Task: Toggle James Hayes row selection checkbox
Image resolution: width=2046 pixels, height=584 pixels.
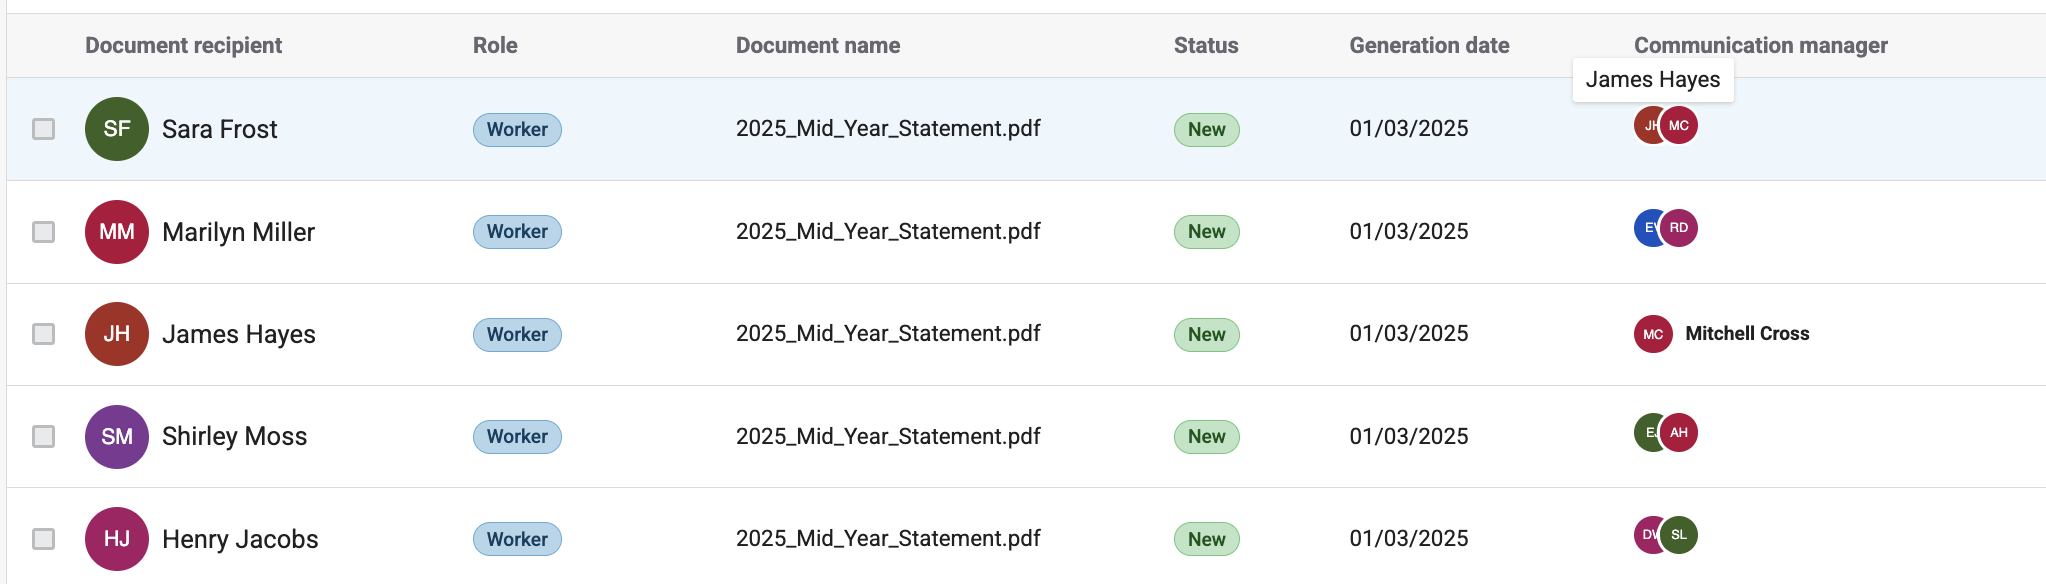Action: coord(43,334)
